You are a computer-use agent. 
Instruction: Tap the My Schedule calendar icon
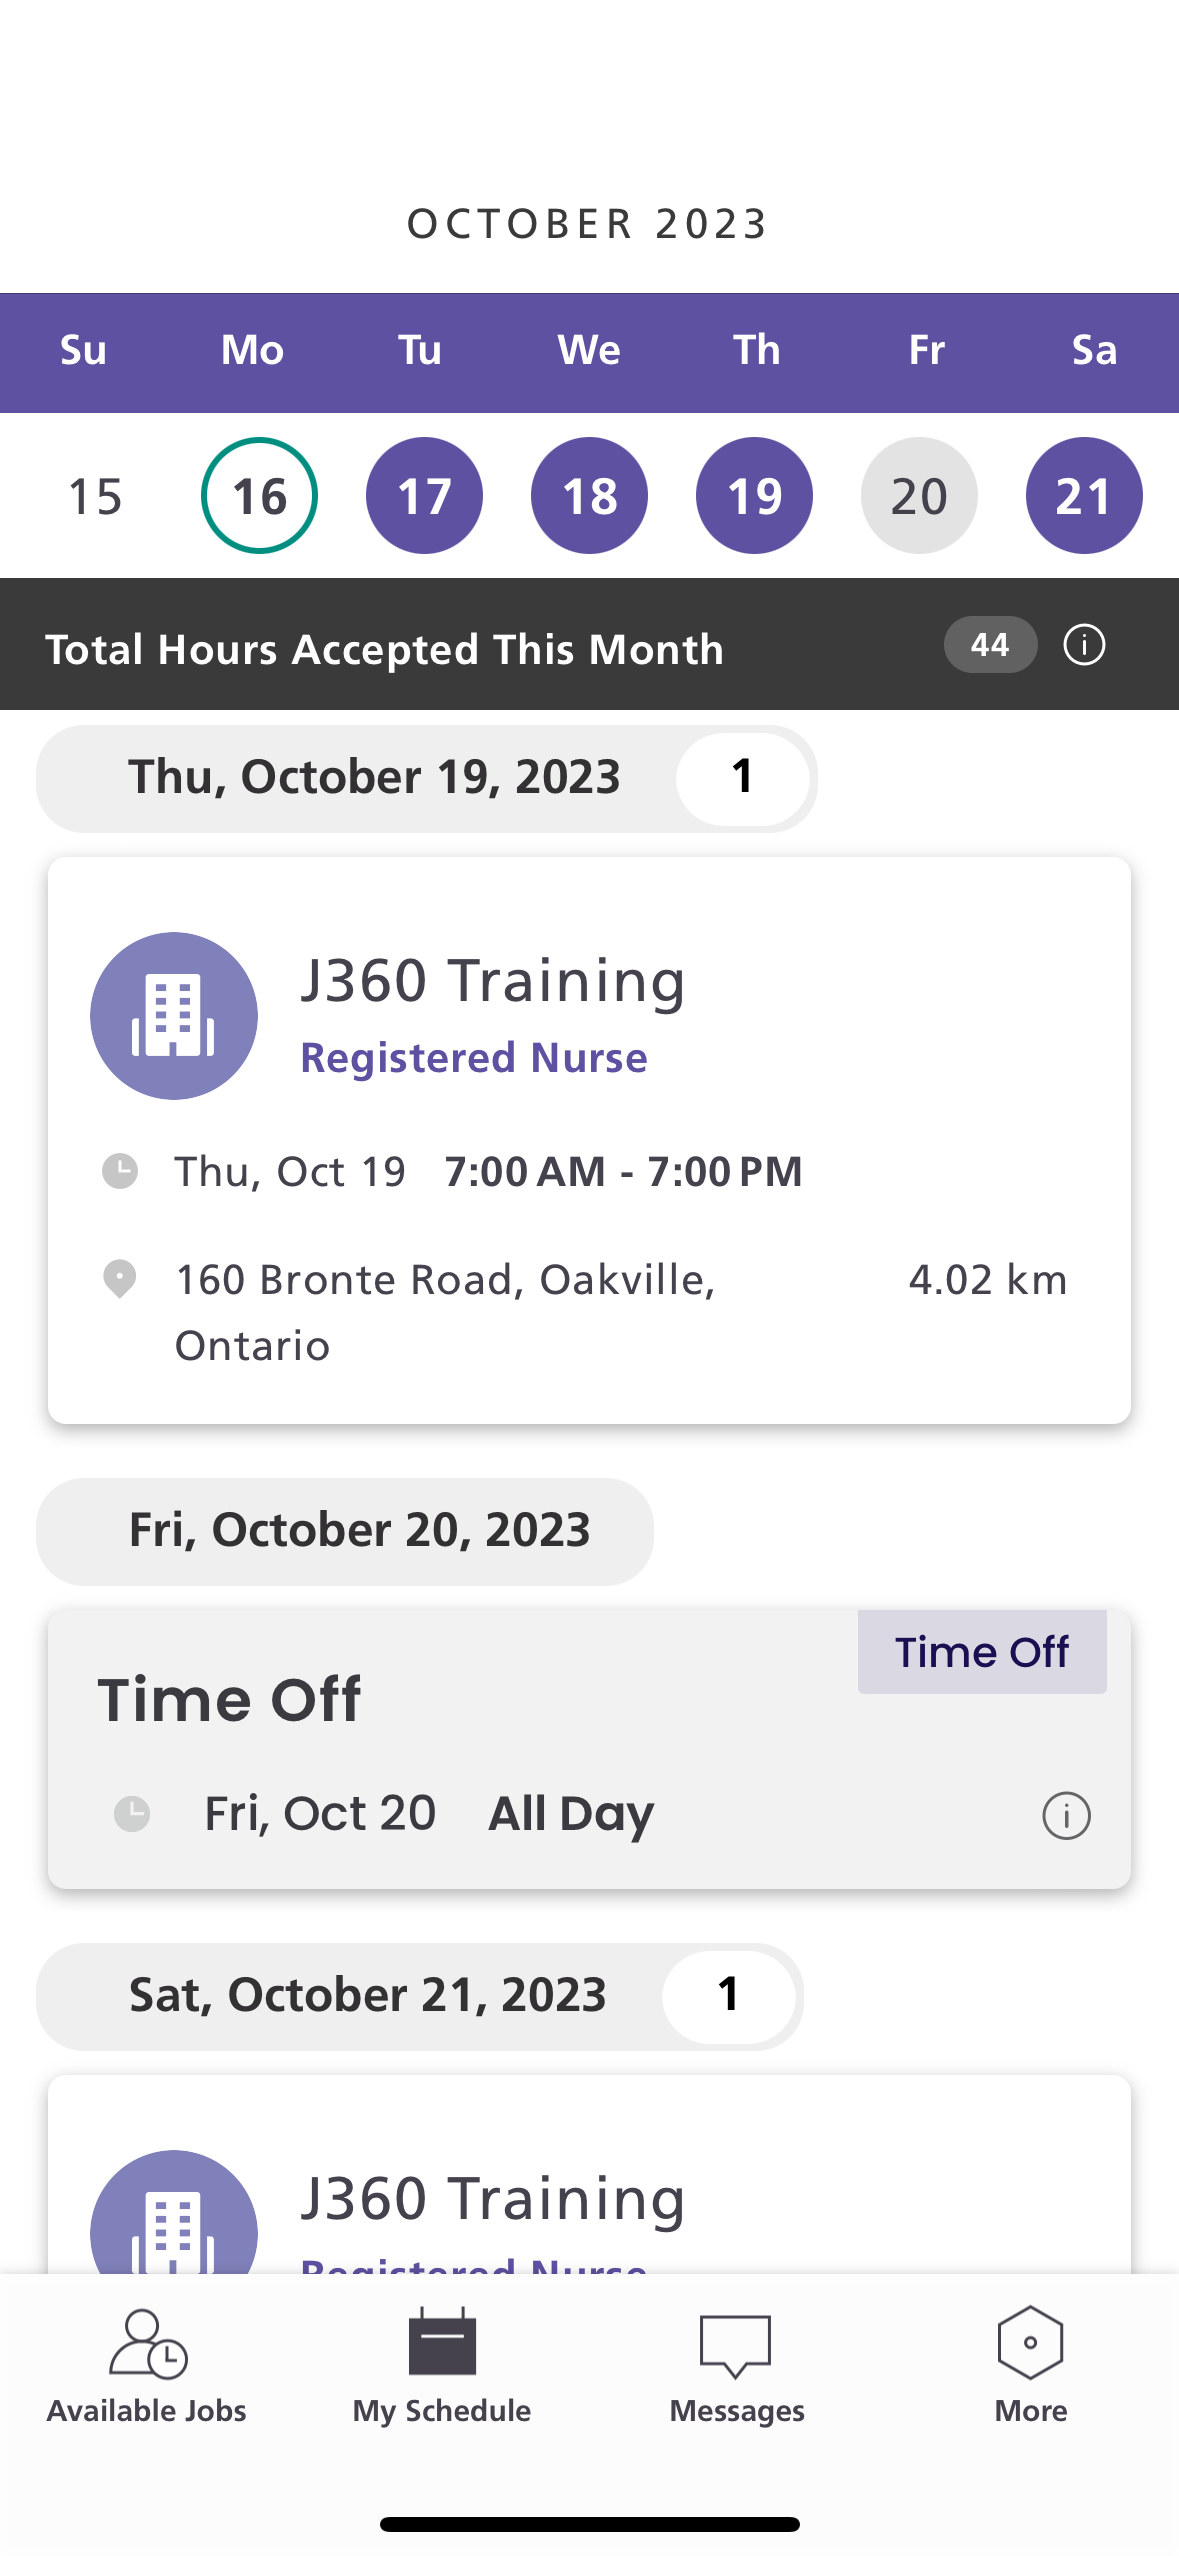click(442, 2343)
